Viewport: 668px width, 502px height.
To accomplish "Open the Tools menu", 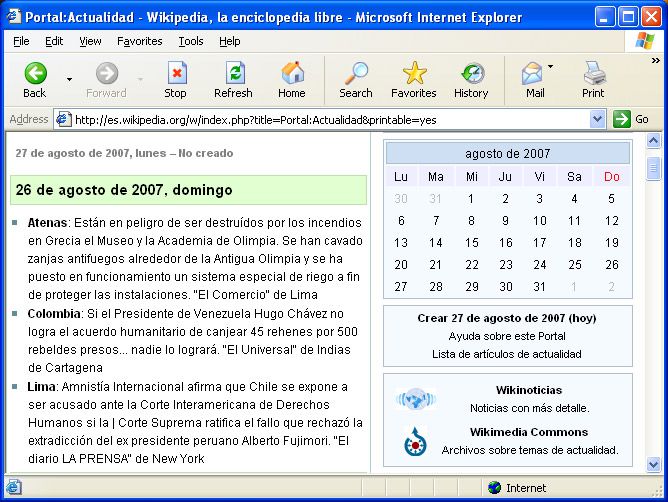I will 191,41.
